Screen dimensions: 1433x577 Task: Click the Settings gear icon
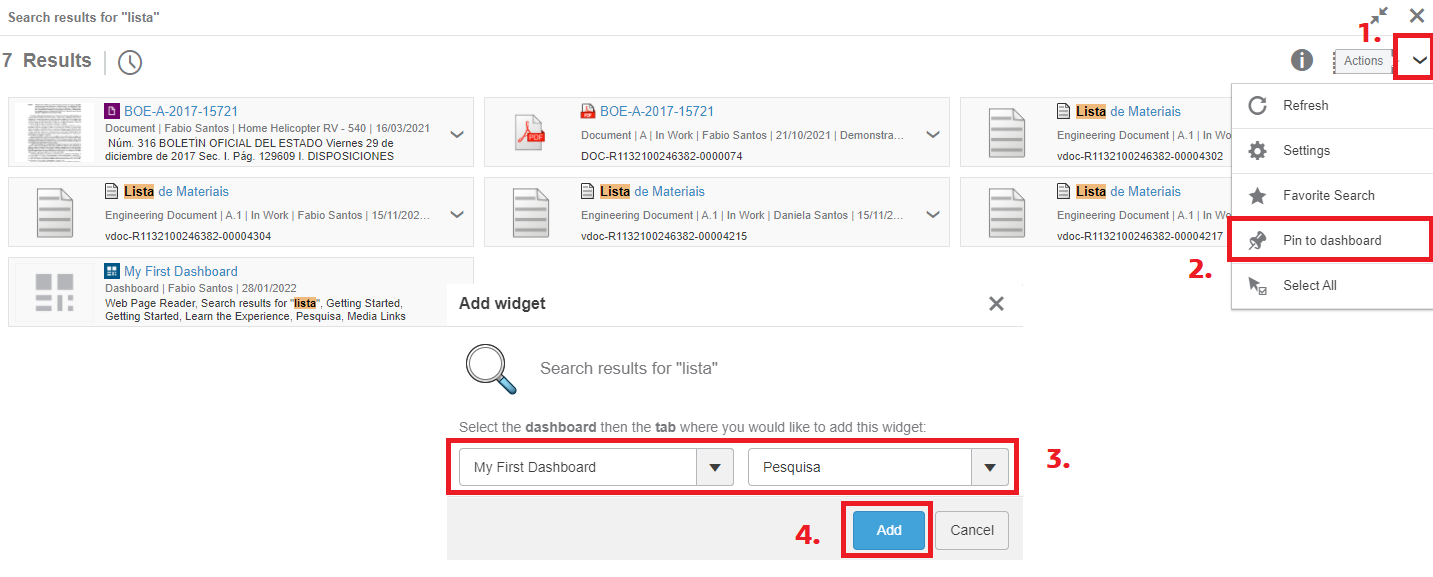1258,151
